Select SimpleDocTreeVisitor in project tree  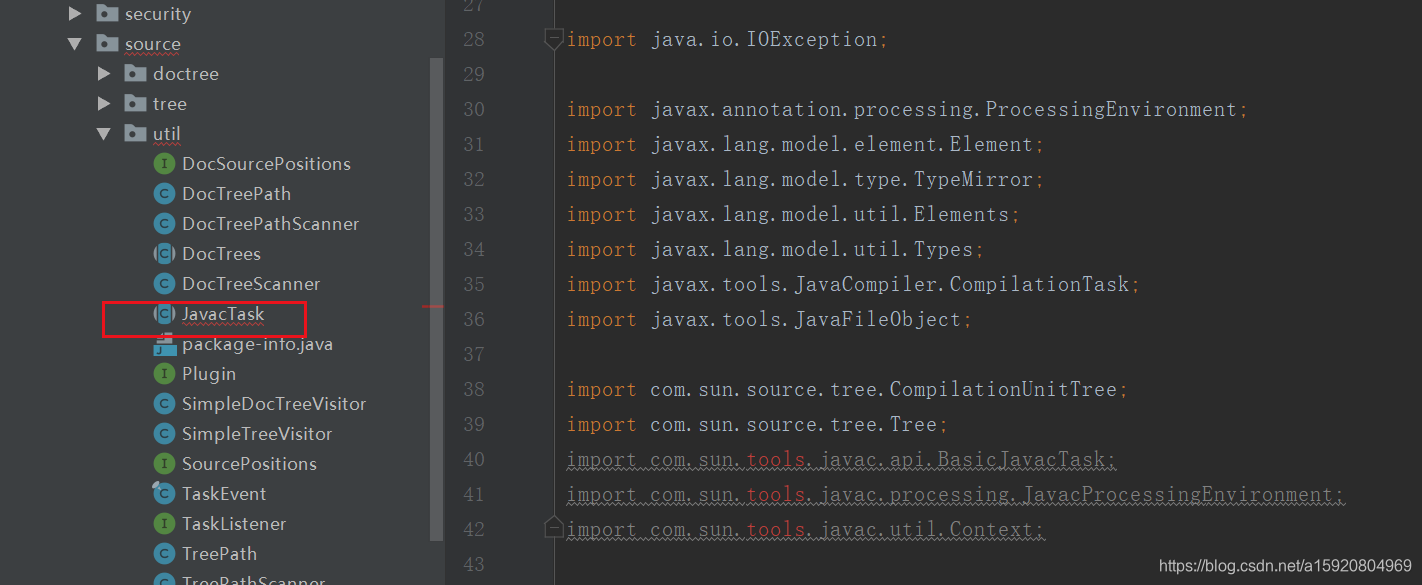(x=274, y=404)
